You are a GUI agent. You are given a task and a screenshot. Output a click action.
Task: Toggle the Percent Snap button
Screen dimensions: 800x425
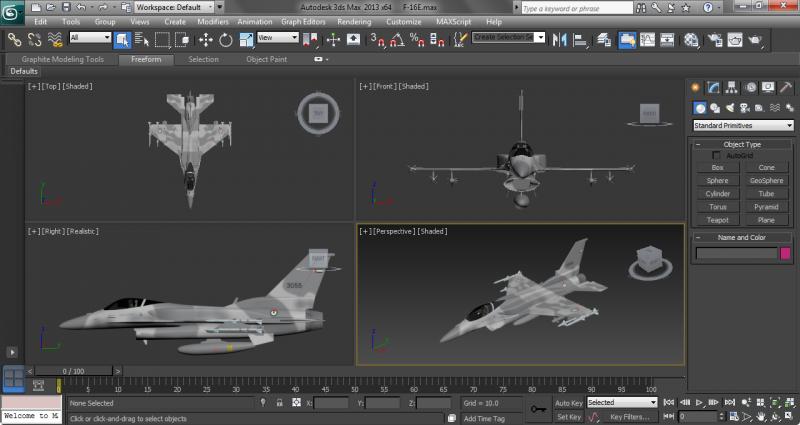click(417, 39)
